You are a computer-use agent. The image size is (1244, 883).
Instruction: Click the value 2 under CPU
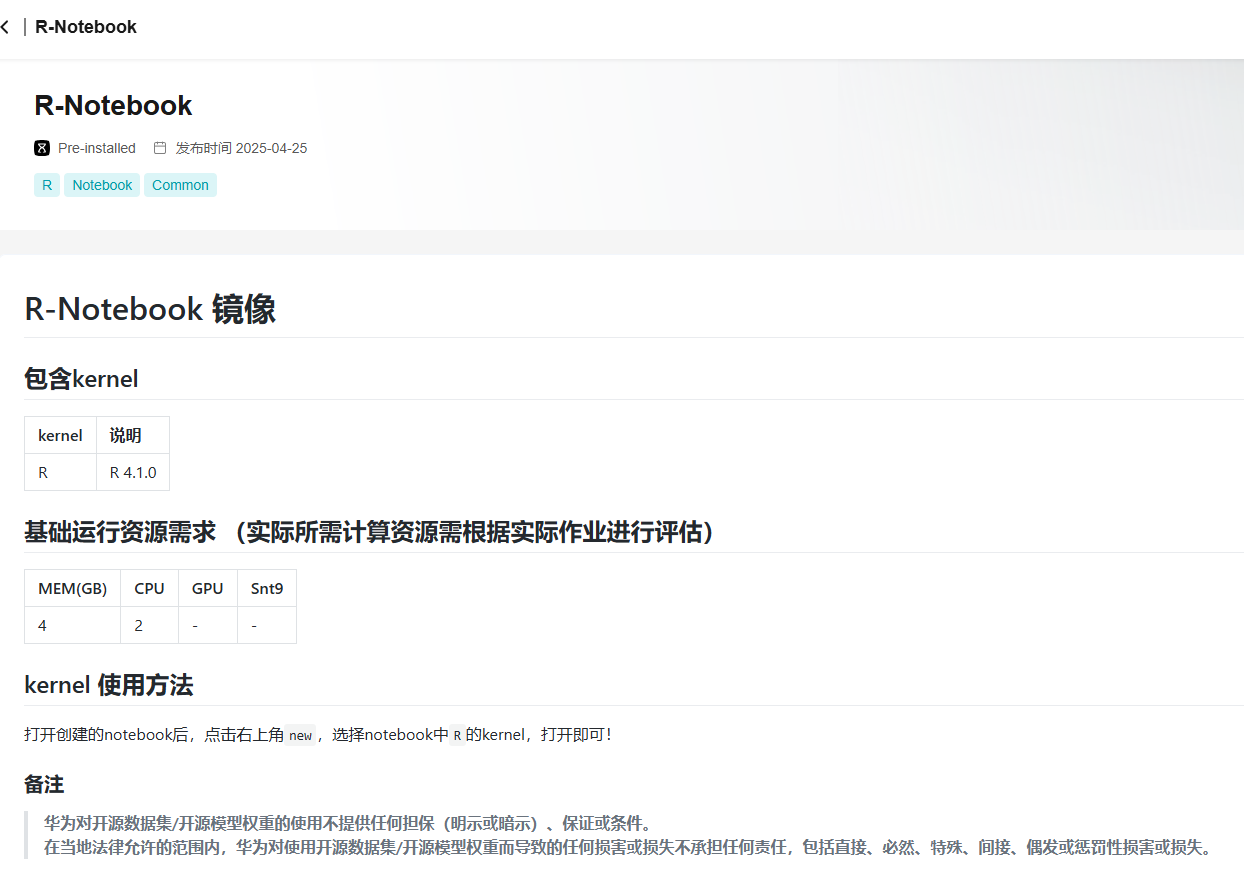150,625
